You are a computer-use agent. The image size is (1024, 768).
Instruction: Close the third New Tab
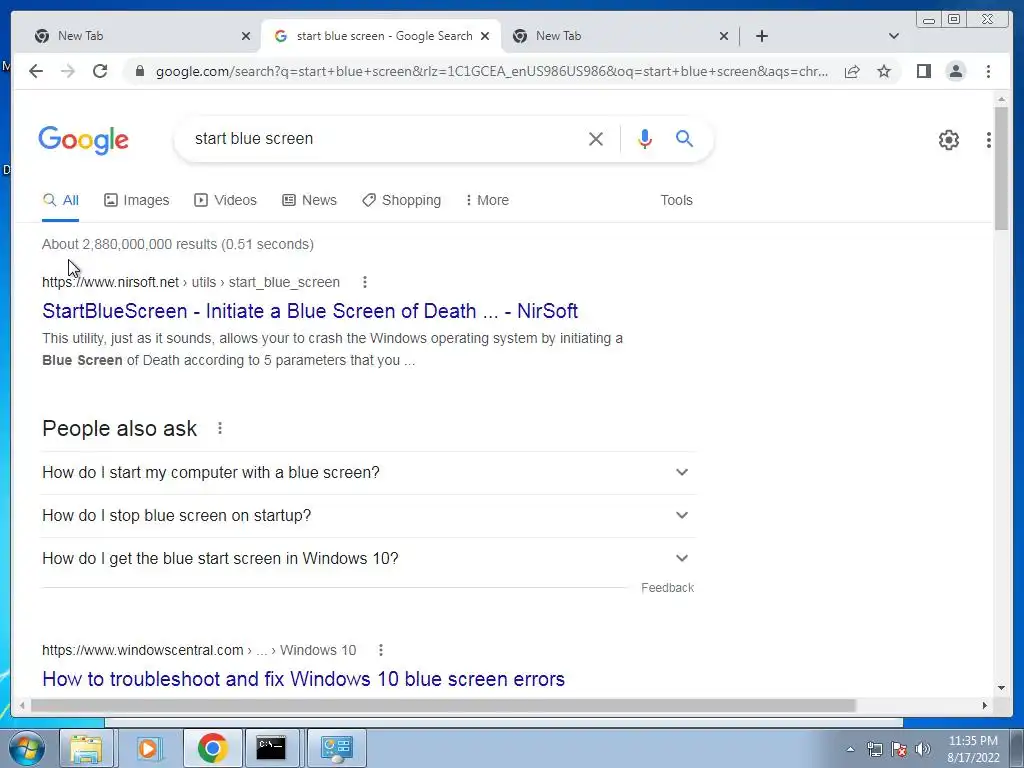[x=724, y=36]
